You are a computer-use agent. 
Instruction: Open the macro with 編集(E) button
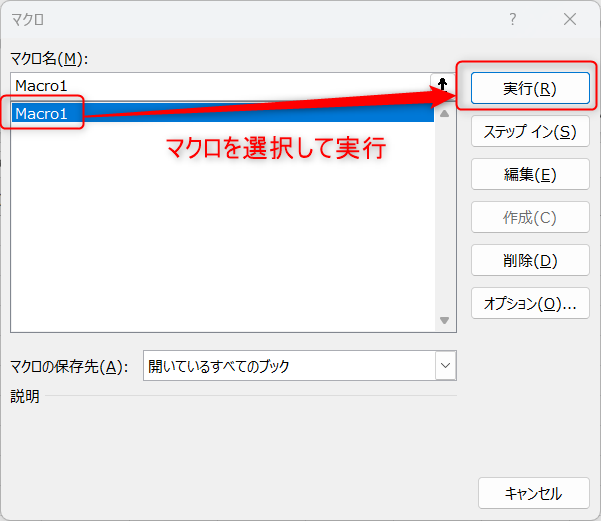[530, 174]
